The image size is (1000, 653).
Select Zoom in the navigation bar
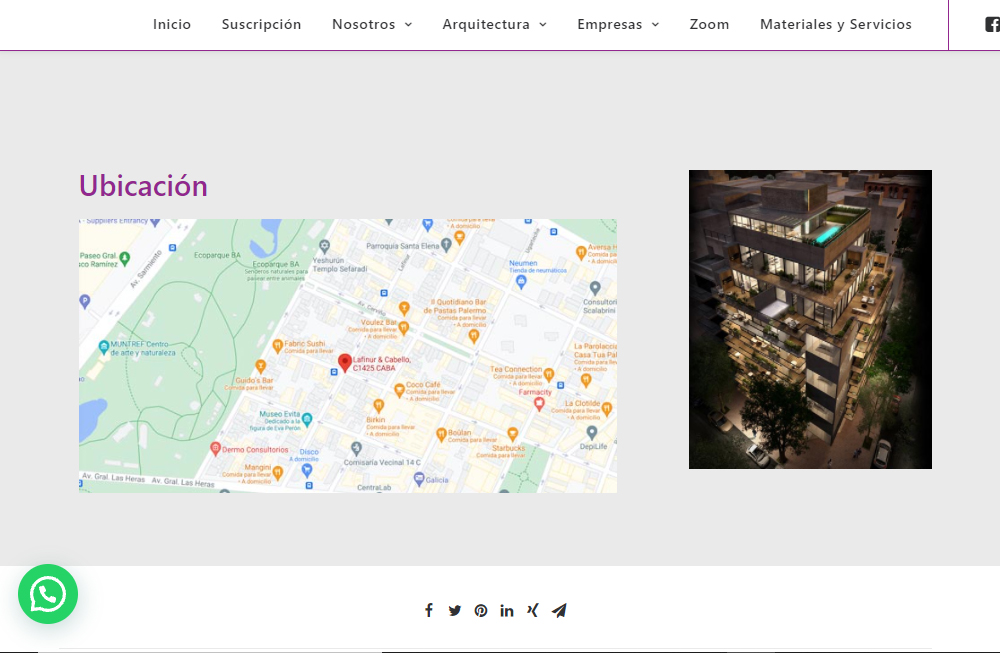pos(709,24)
